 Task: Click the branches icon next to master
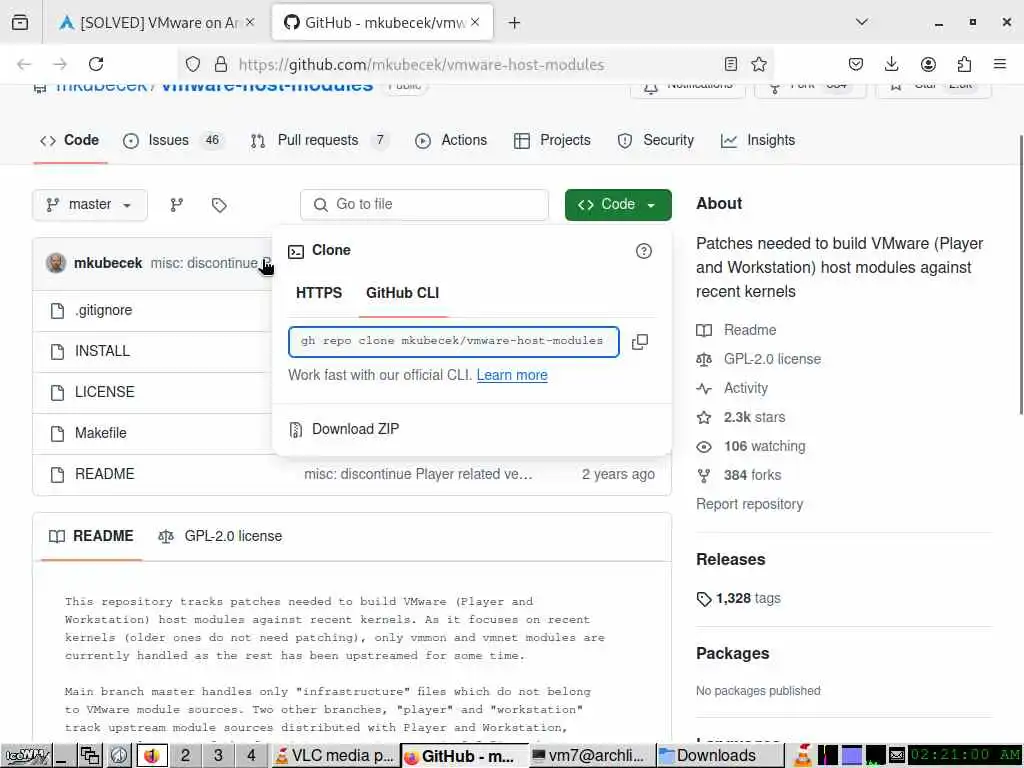click(x=176, y=205)
